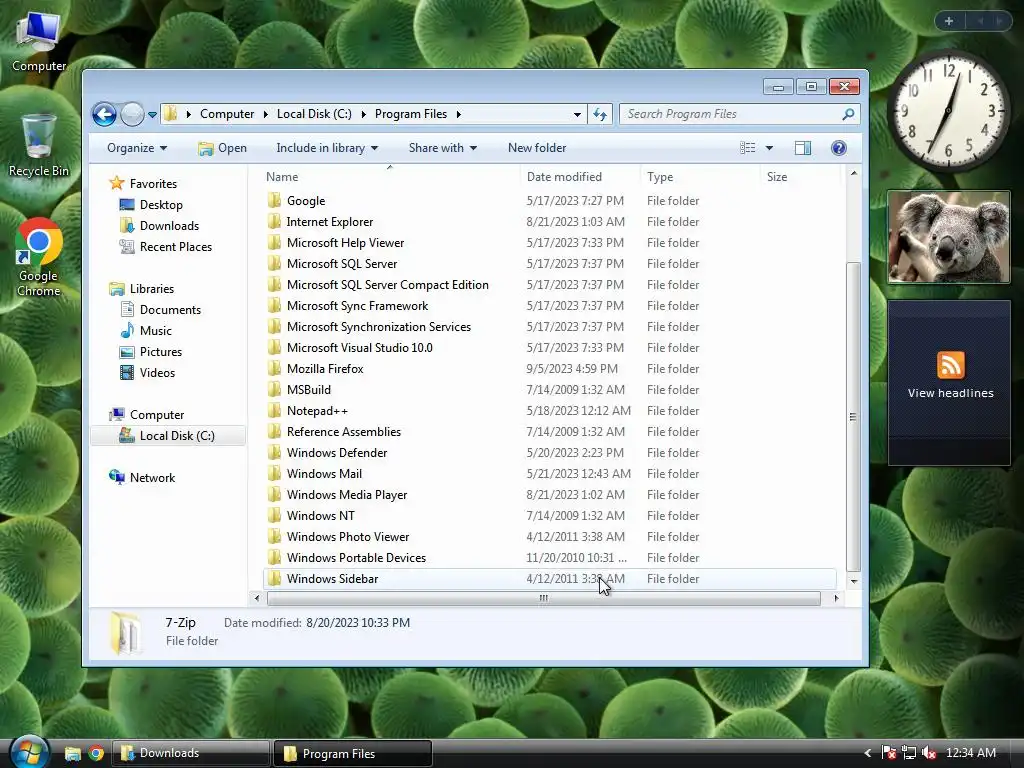Screen dimensions: 1024x768
Task: Change your view using the views icon
Action: click(x=748, y=148)
